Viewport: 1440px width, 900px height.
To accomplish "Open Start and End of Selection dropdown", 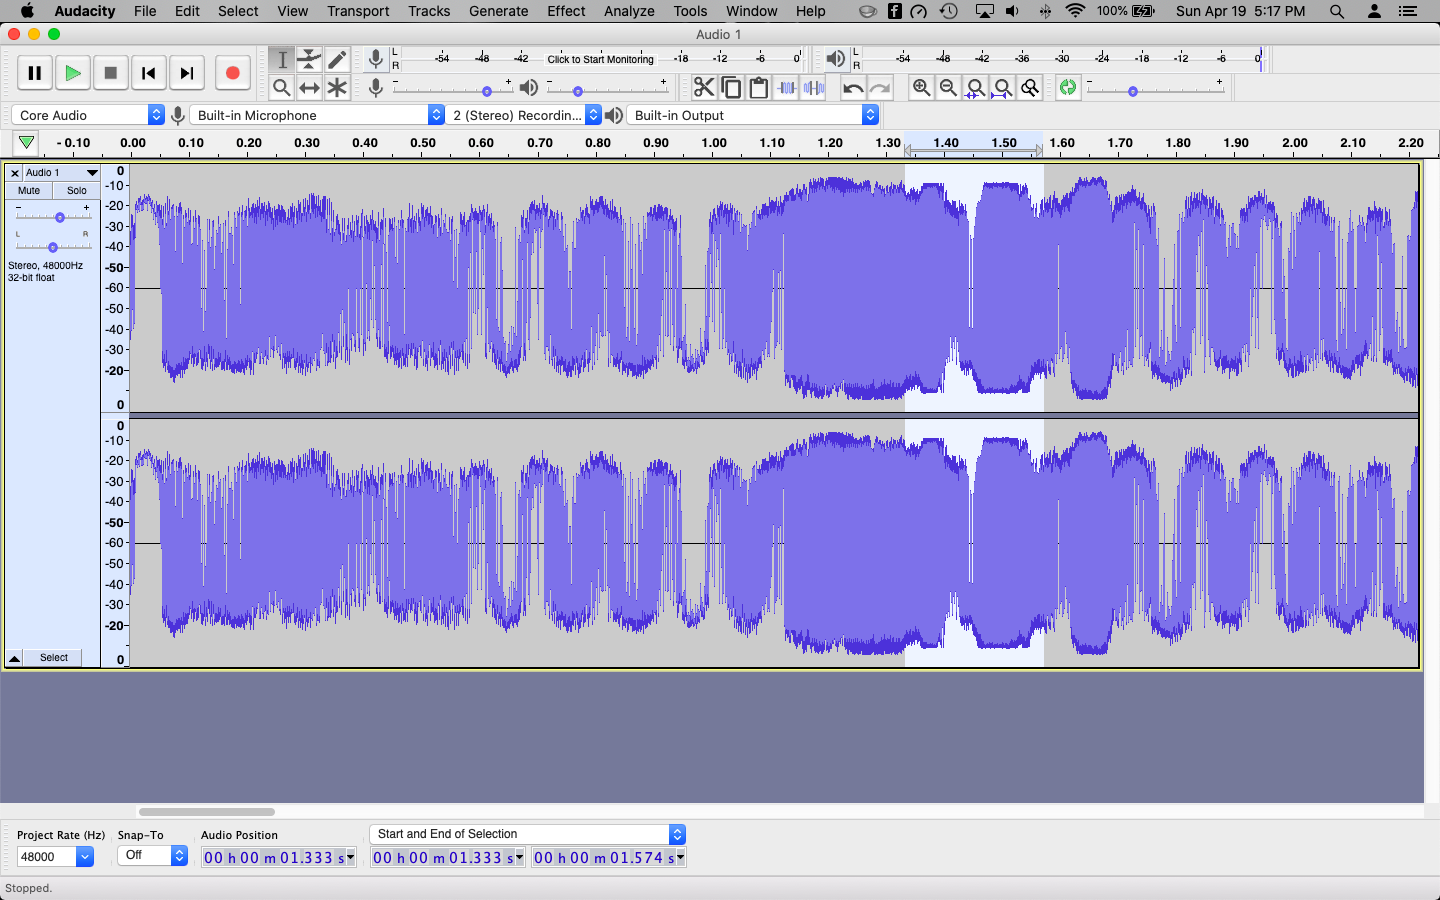I will (x=528, y=834).
